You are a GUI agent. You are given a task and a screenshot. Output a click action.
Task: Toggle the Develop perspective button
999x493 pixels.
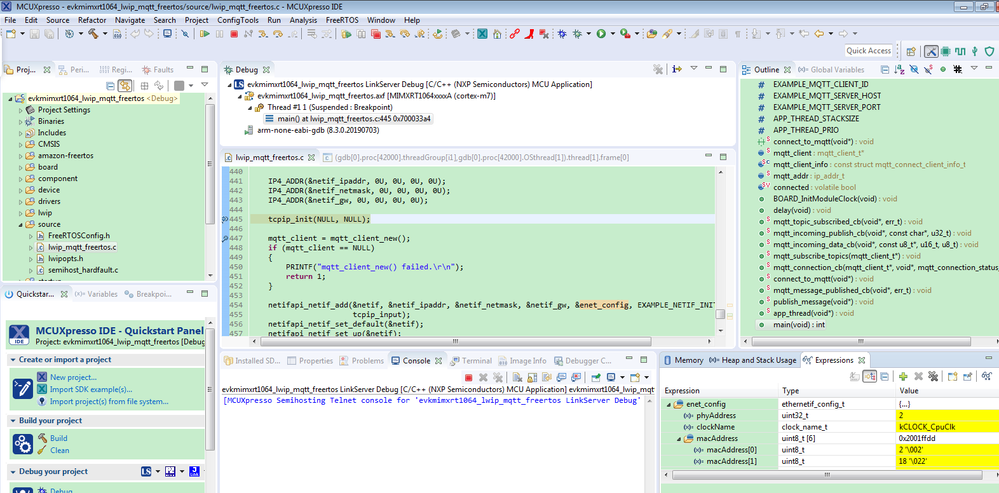click(x=931, y=51)
